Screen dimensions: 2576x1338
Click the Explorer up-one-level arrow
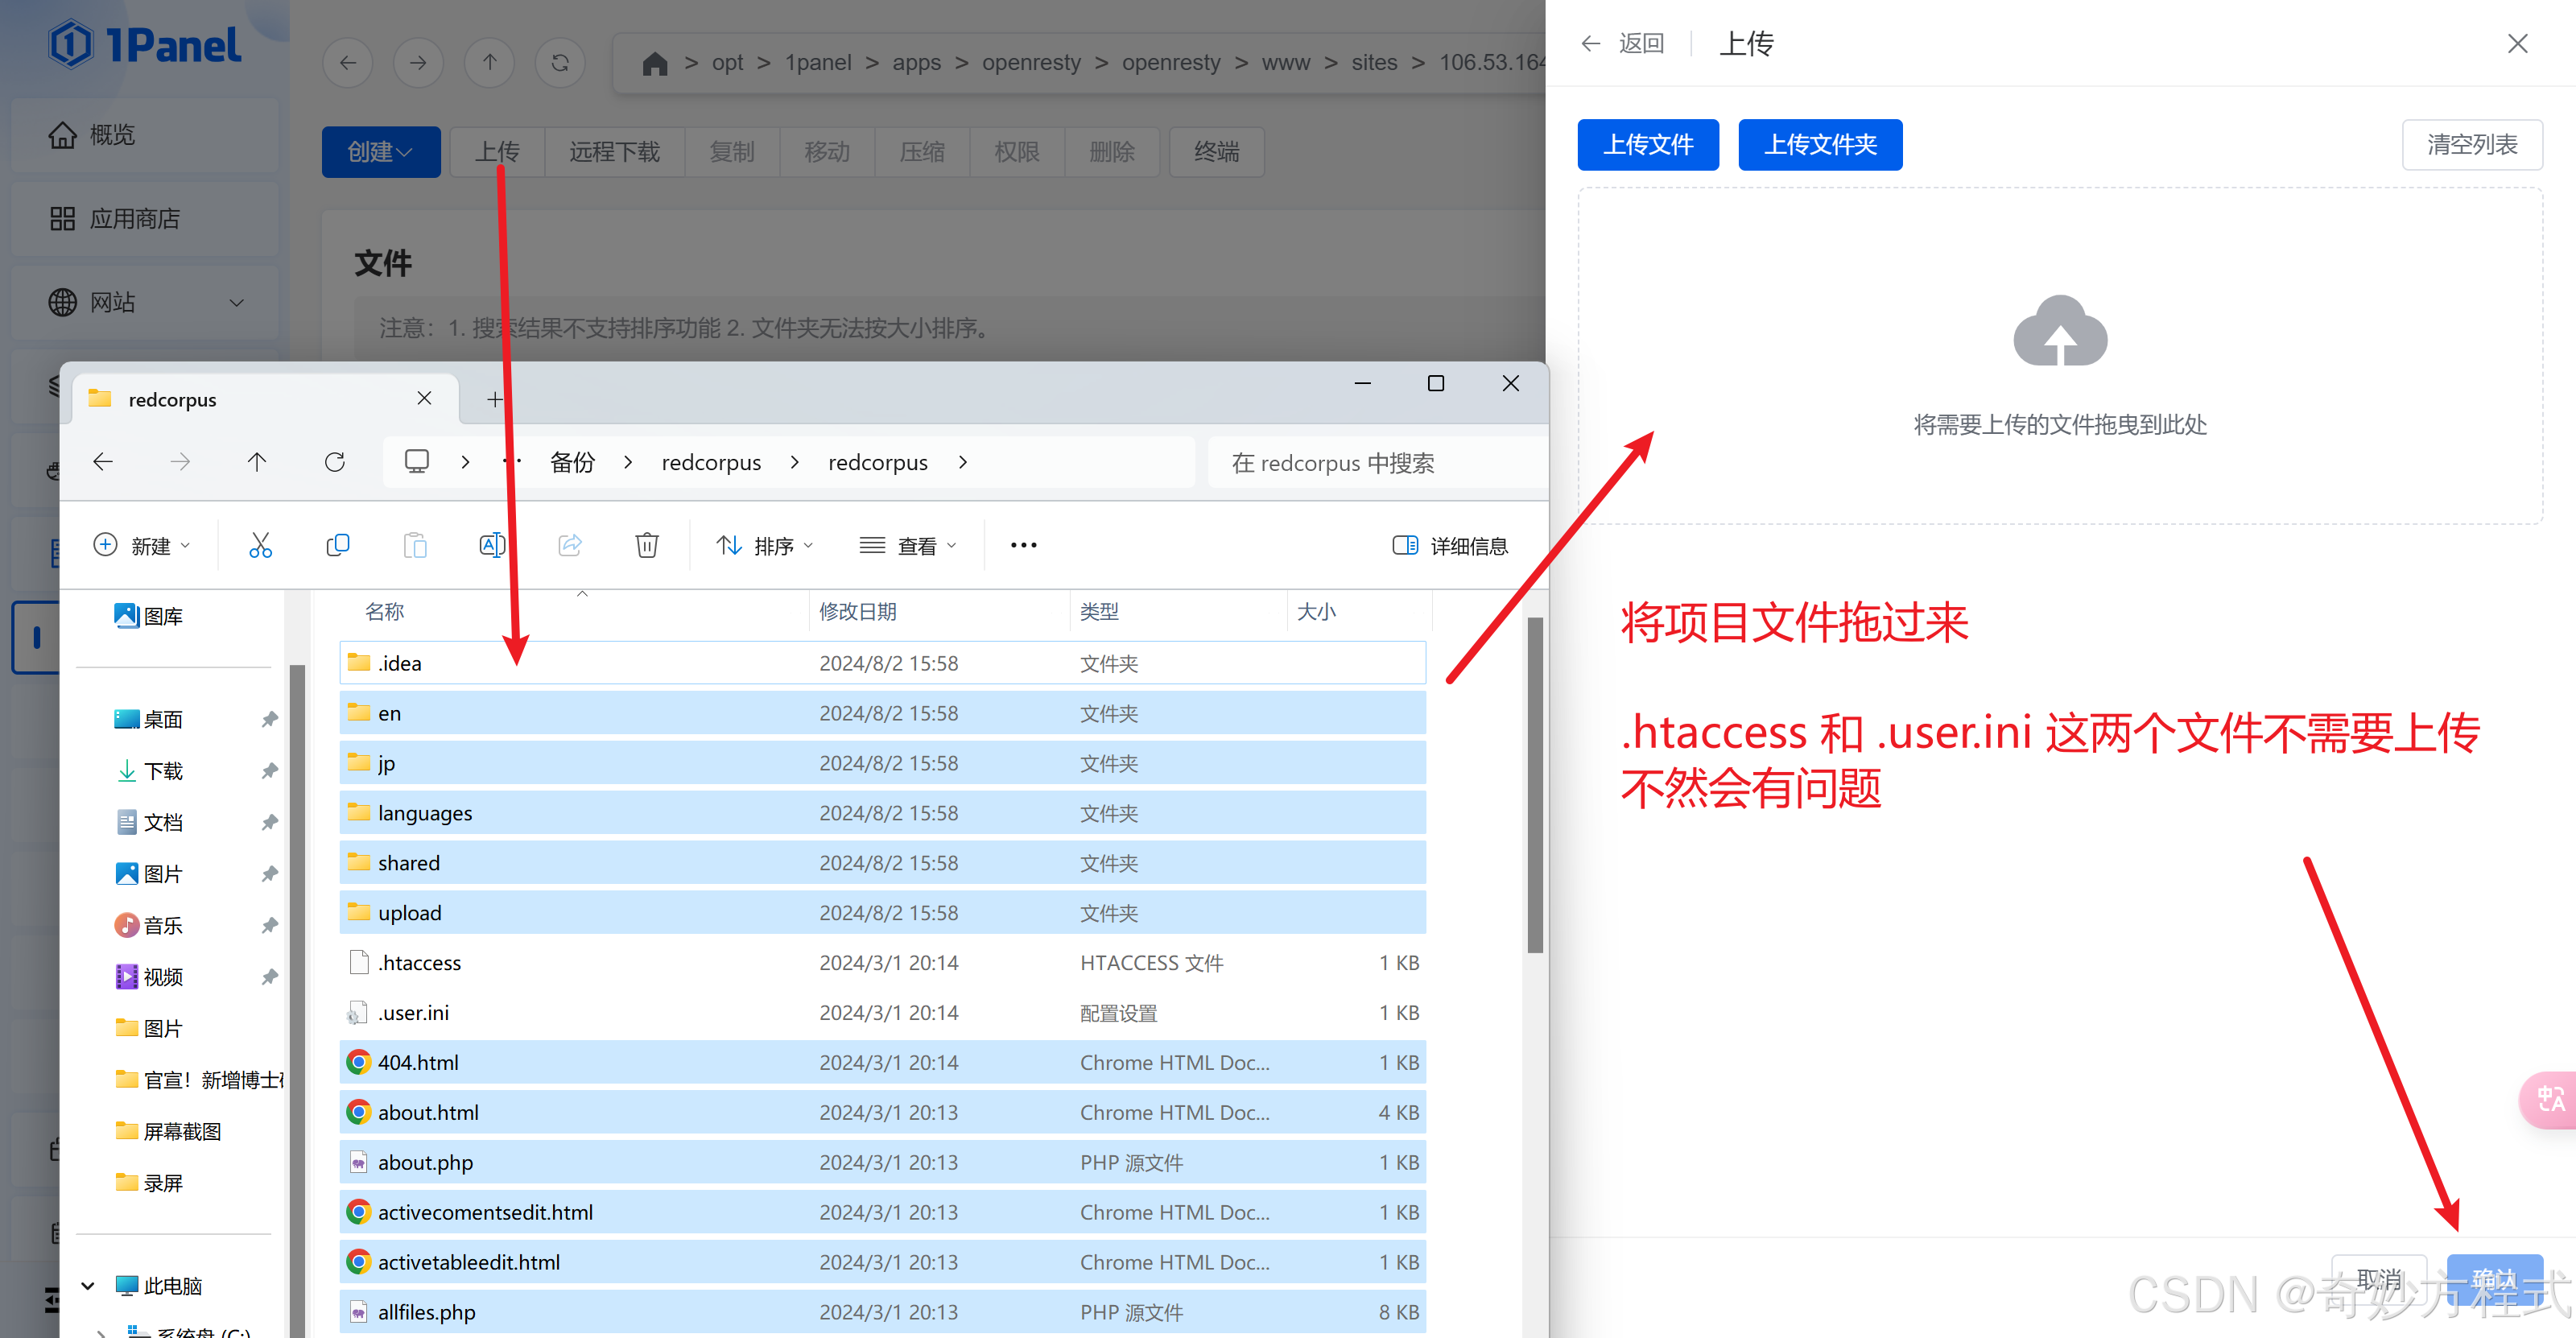(257, 462)
